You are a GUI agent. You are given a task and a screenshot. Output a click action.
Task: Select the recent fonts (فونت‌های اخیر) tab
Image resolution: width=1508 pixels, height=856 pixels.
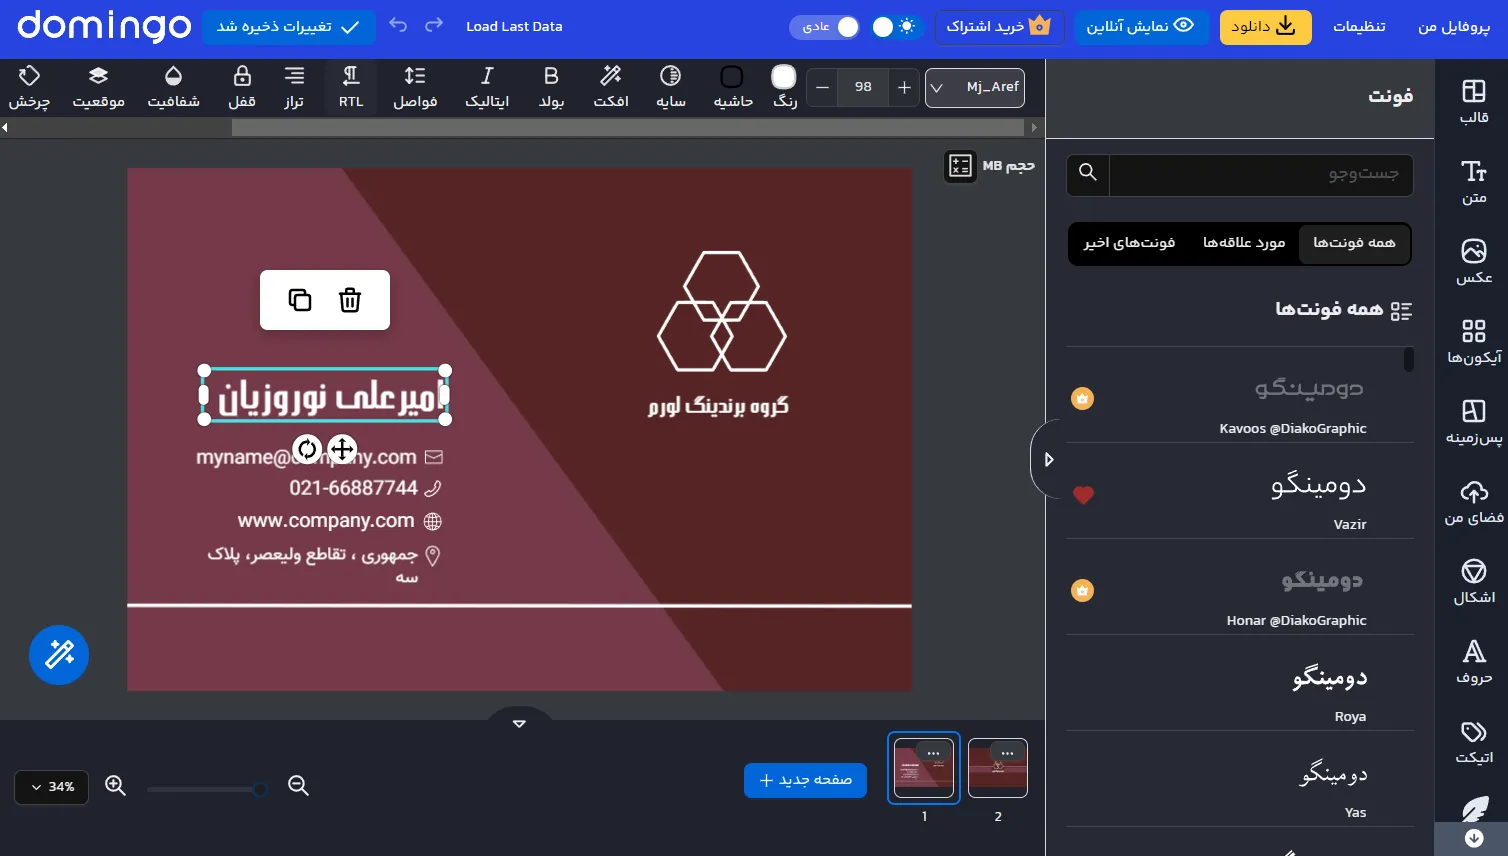click(1129, 243)
